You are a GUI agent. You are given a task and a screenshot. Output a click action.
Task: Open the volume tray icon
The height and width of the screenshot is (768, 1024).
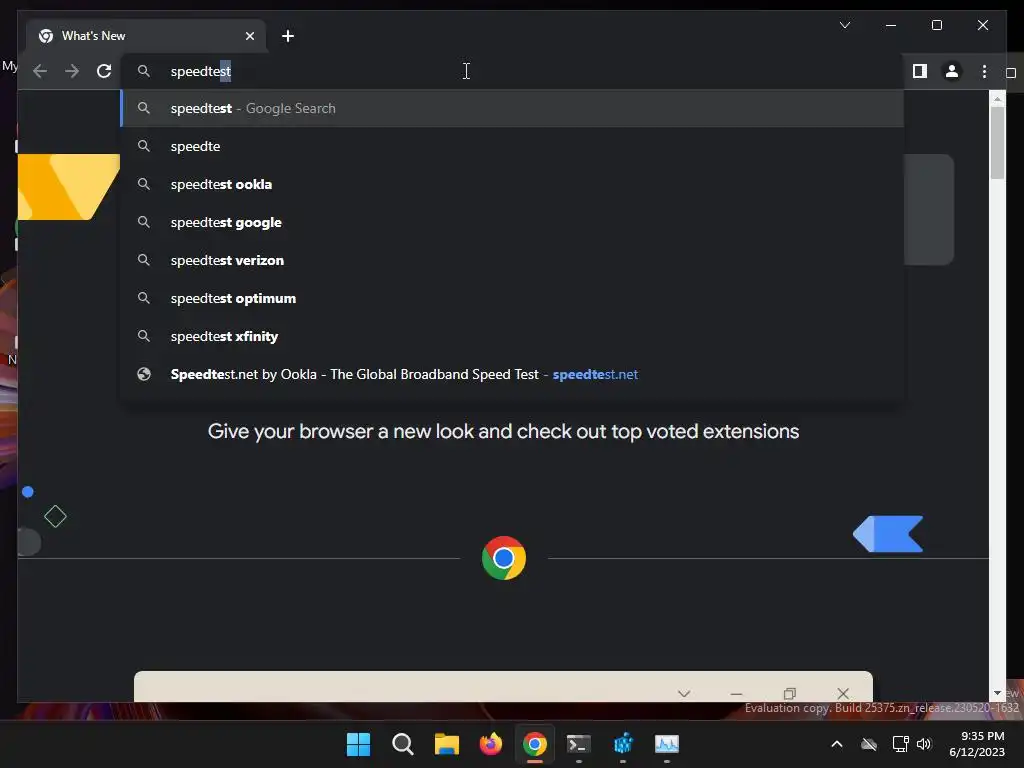(924, 744)
